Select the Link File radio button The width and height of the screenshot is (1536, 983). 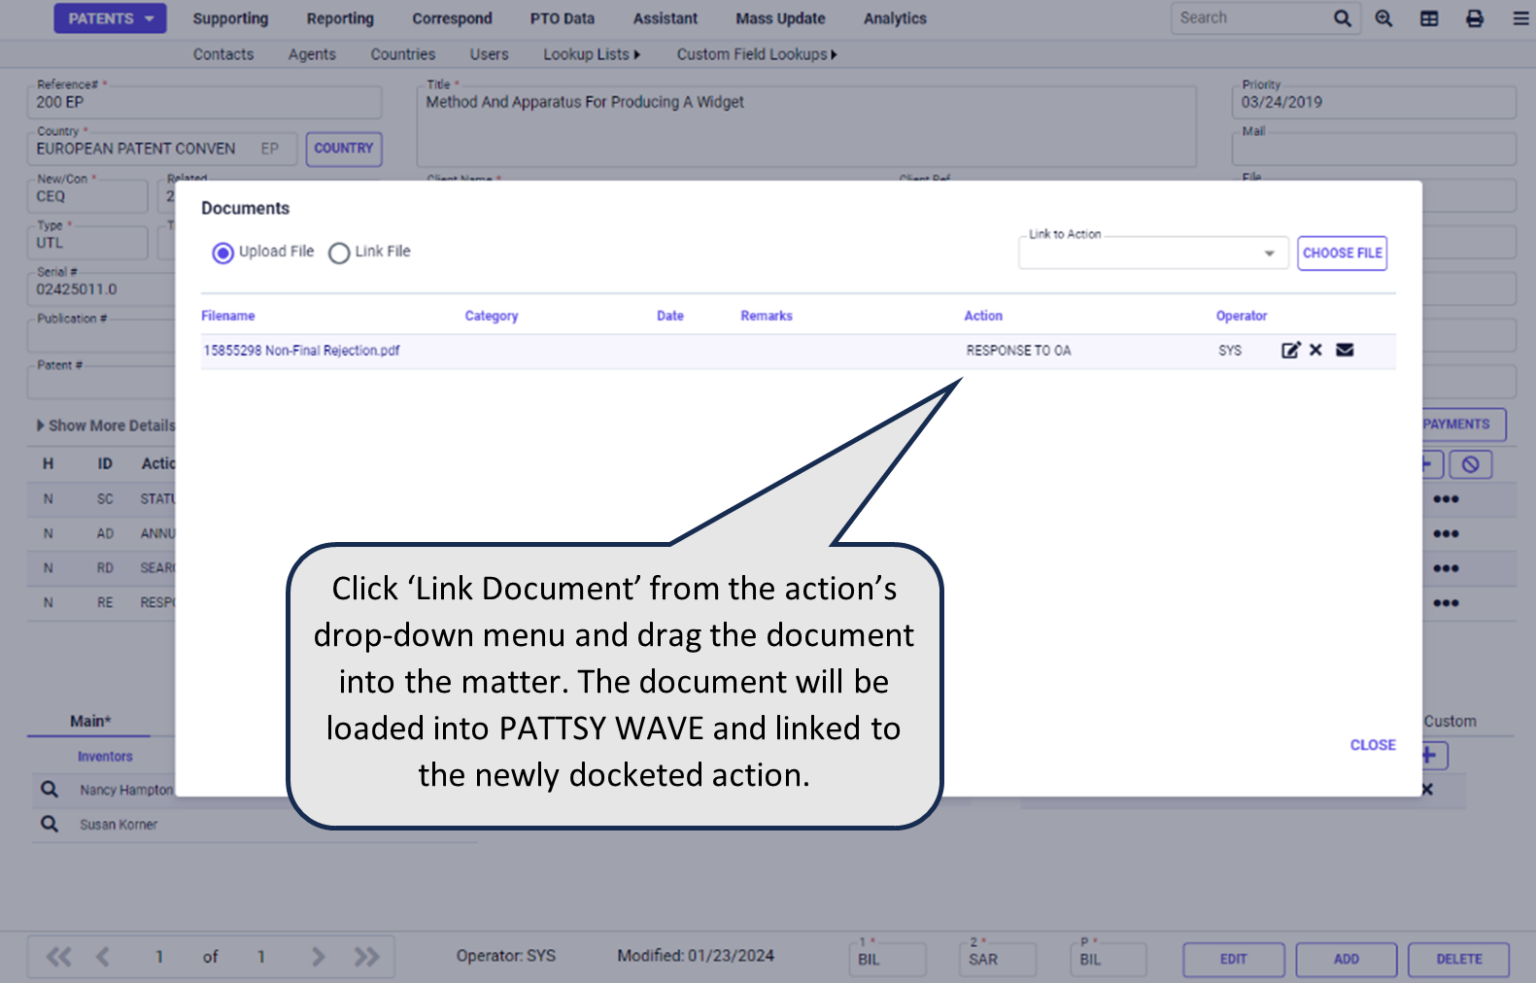coord(339,252)
